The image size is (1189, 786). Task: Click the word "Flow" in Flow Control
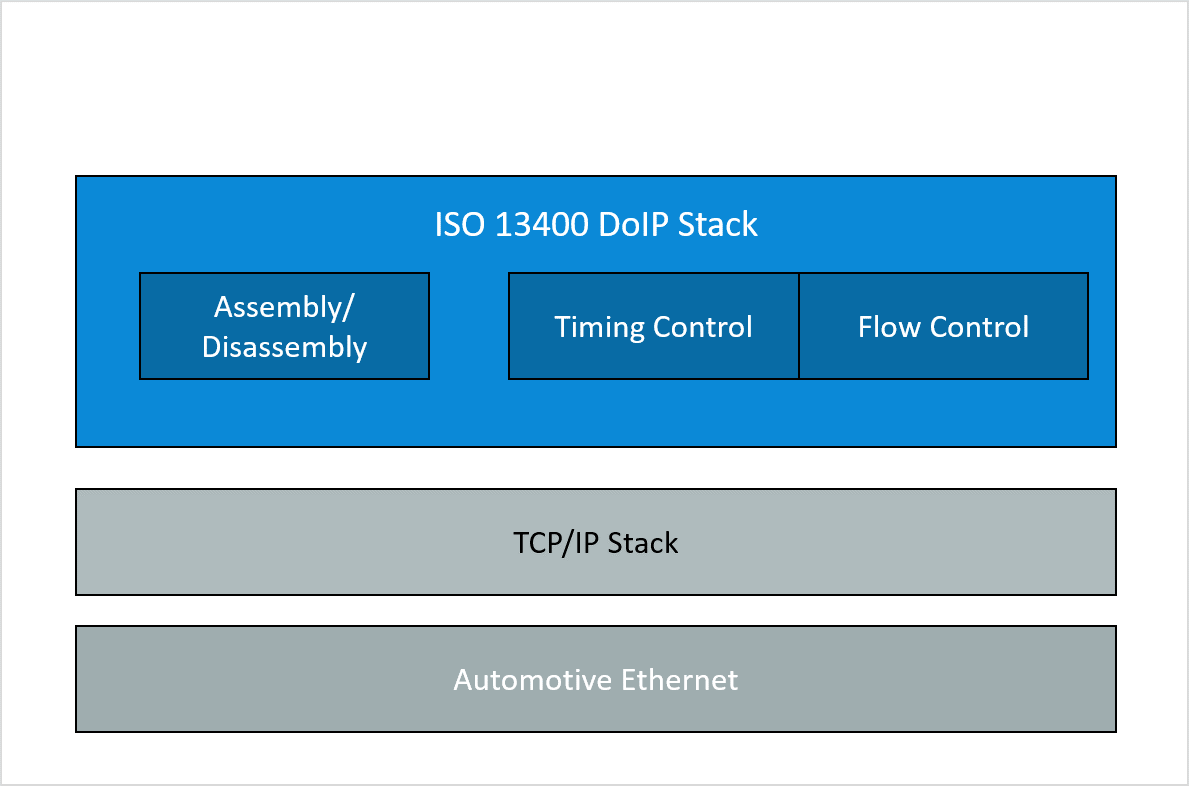point(889,327)
